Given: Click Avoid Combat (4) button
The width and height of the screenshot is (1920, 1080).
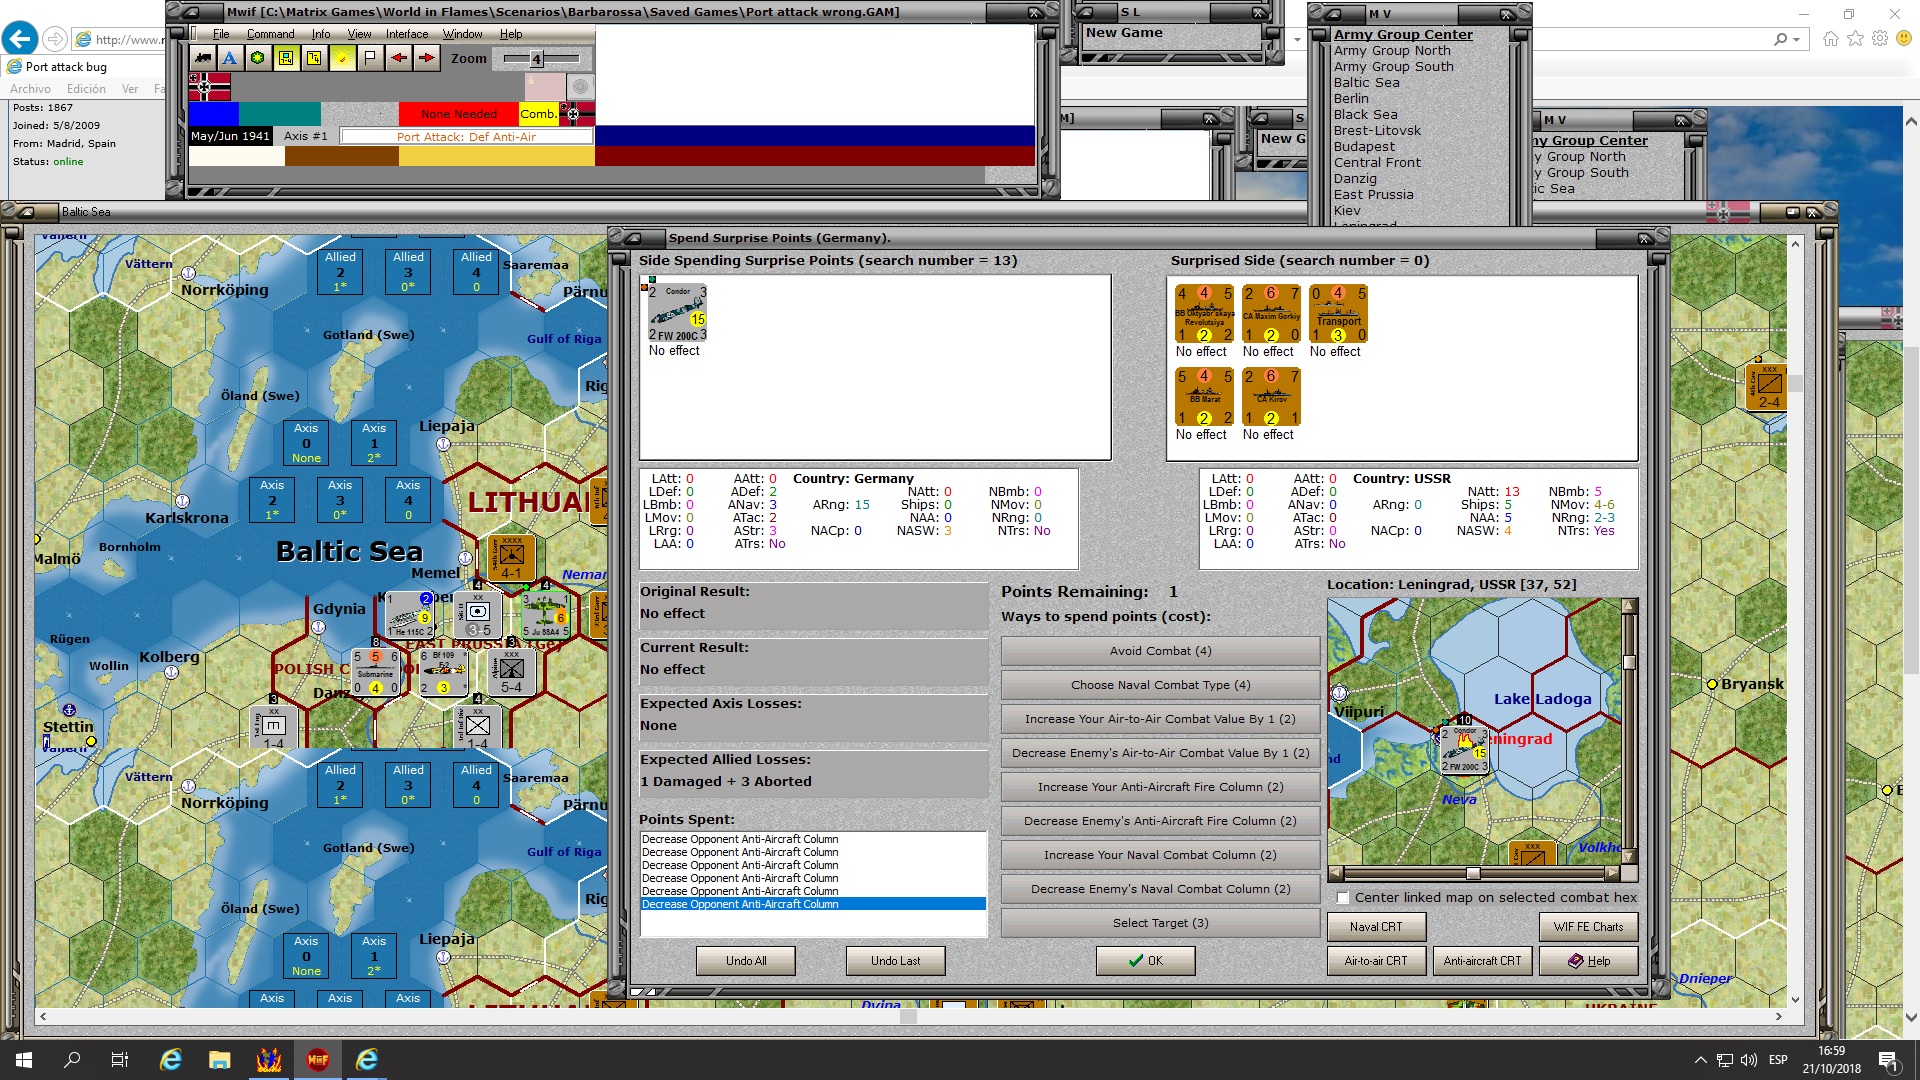Looking at the screenshot, I should coord(1160,651).
